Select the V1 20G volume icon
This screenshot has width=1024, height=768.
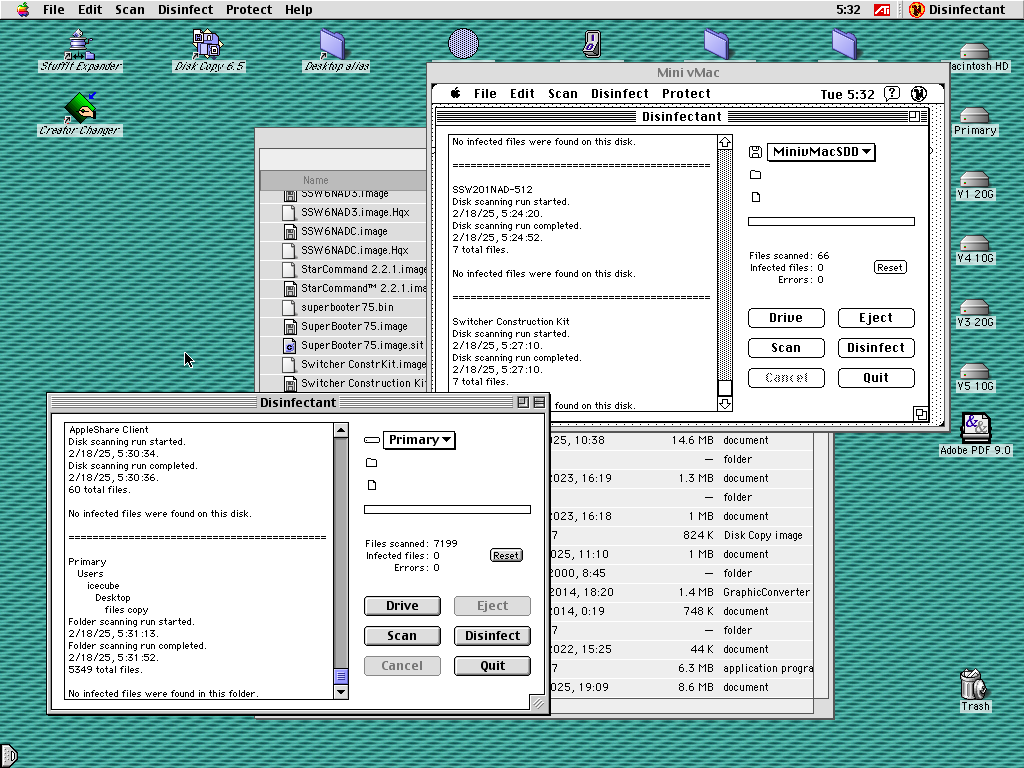tap(974, 179)
